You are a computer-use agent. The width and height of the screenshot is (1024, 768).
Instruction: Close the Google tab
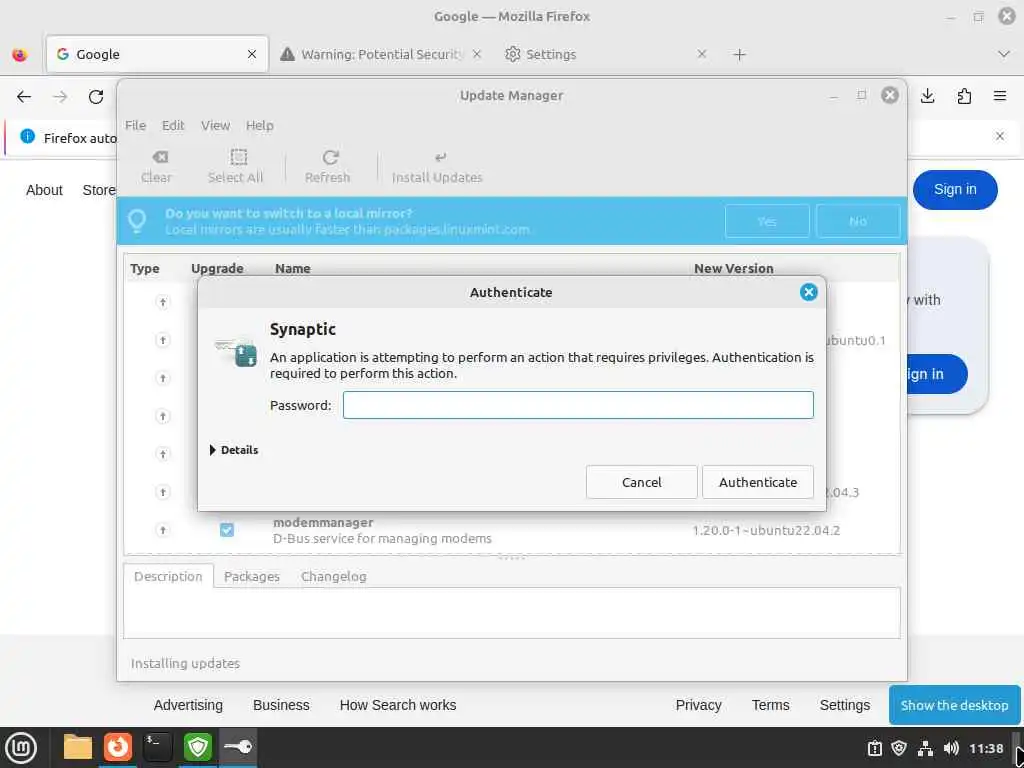(x=251, y=54)
